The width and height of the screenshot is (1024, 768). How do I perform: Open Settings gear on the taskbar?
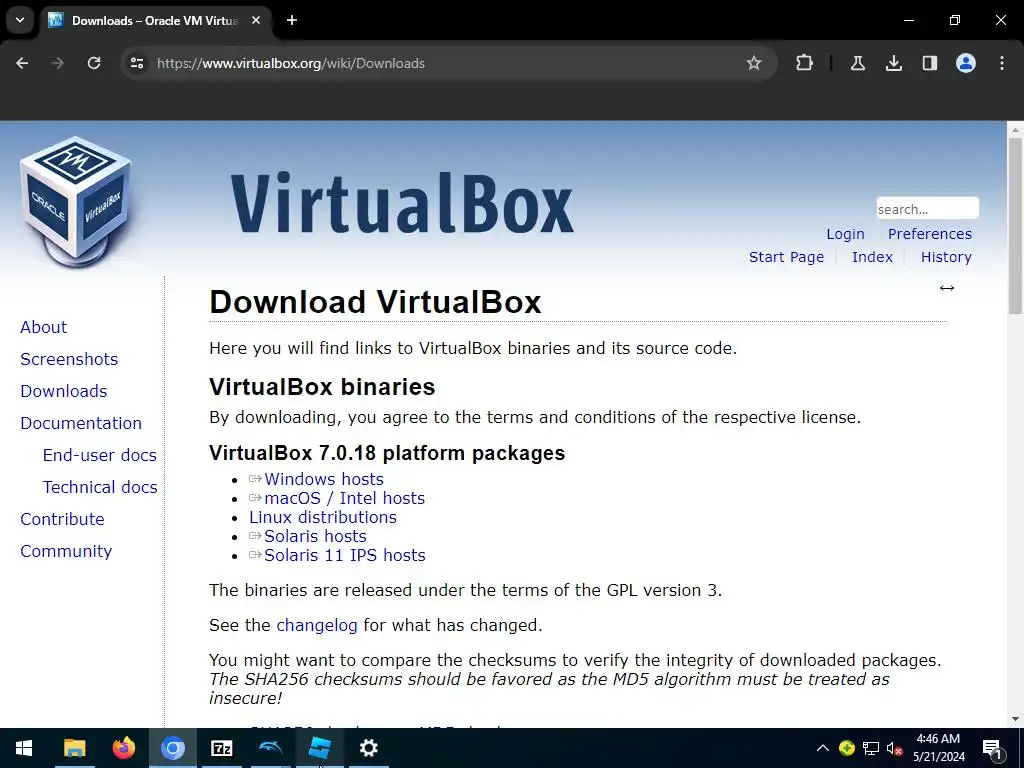368,748
